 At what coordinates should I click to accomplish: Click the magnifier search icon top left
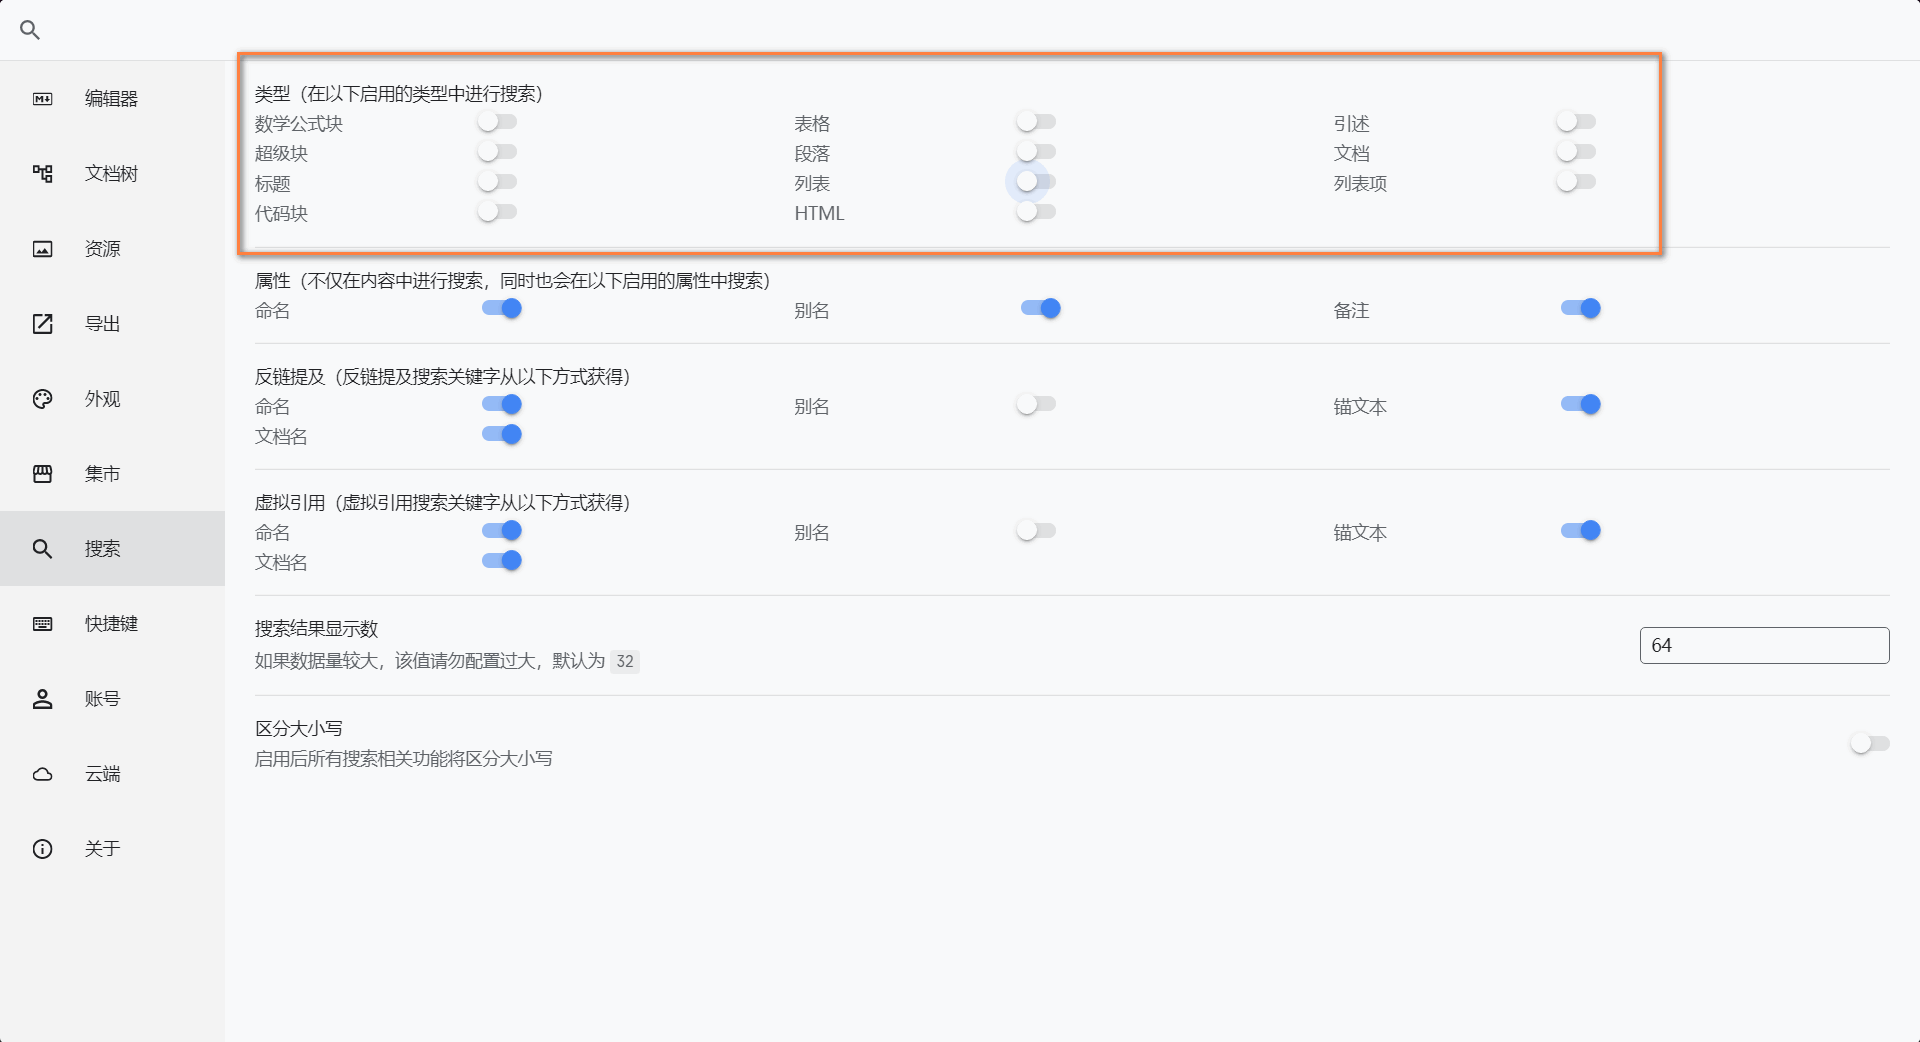[x=29, y=29]
